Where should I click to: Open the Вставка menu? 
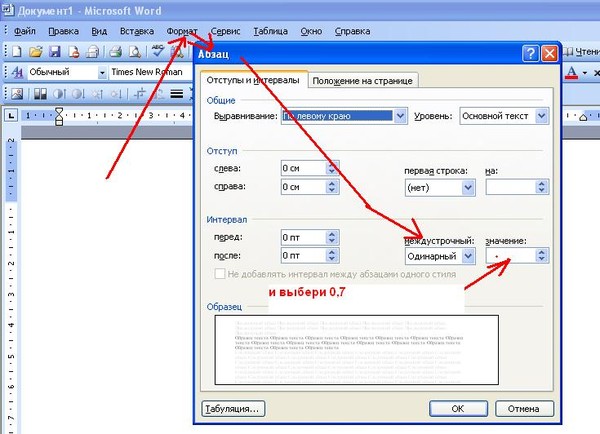(137, 31)
